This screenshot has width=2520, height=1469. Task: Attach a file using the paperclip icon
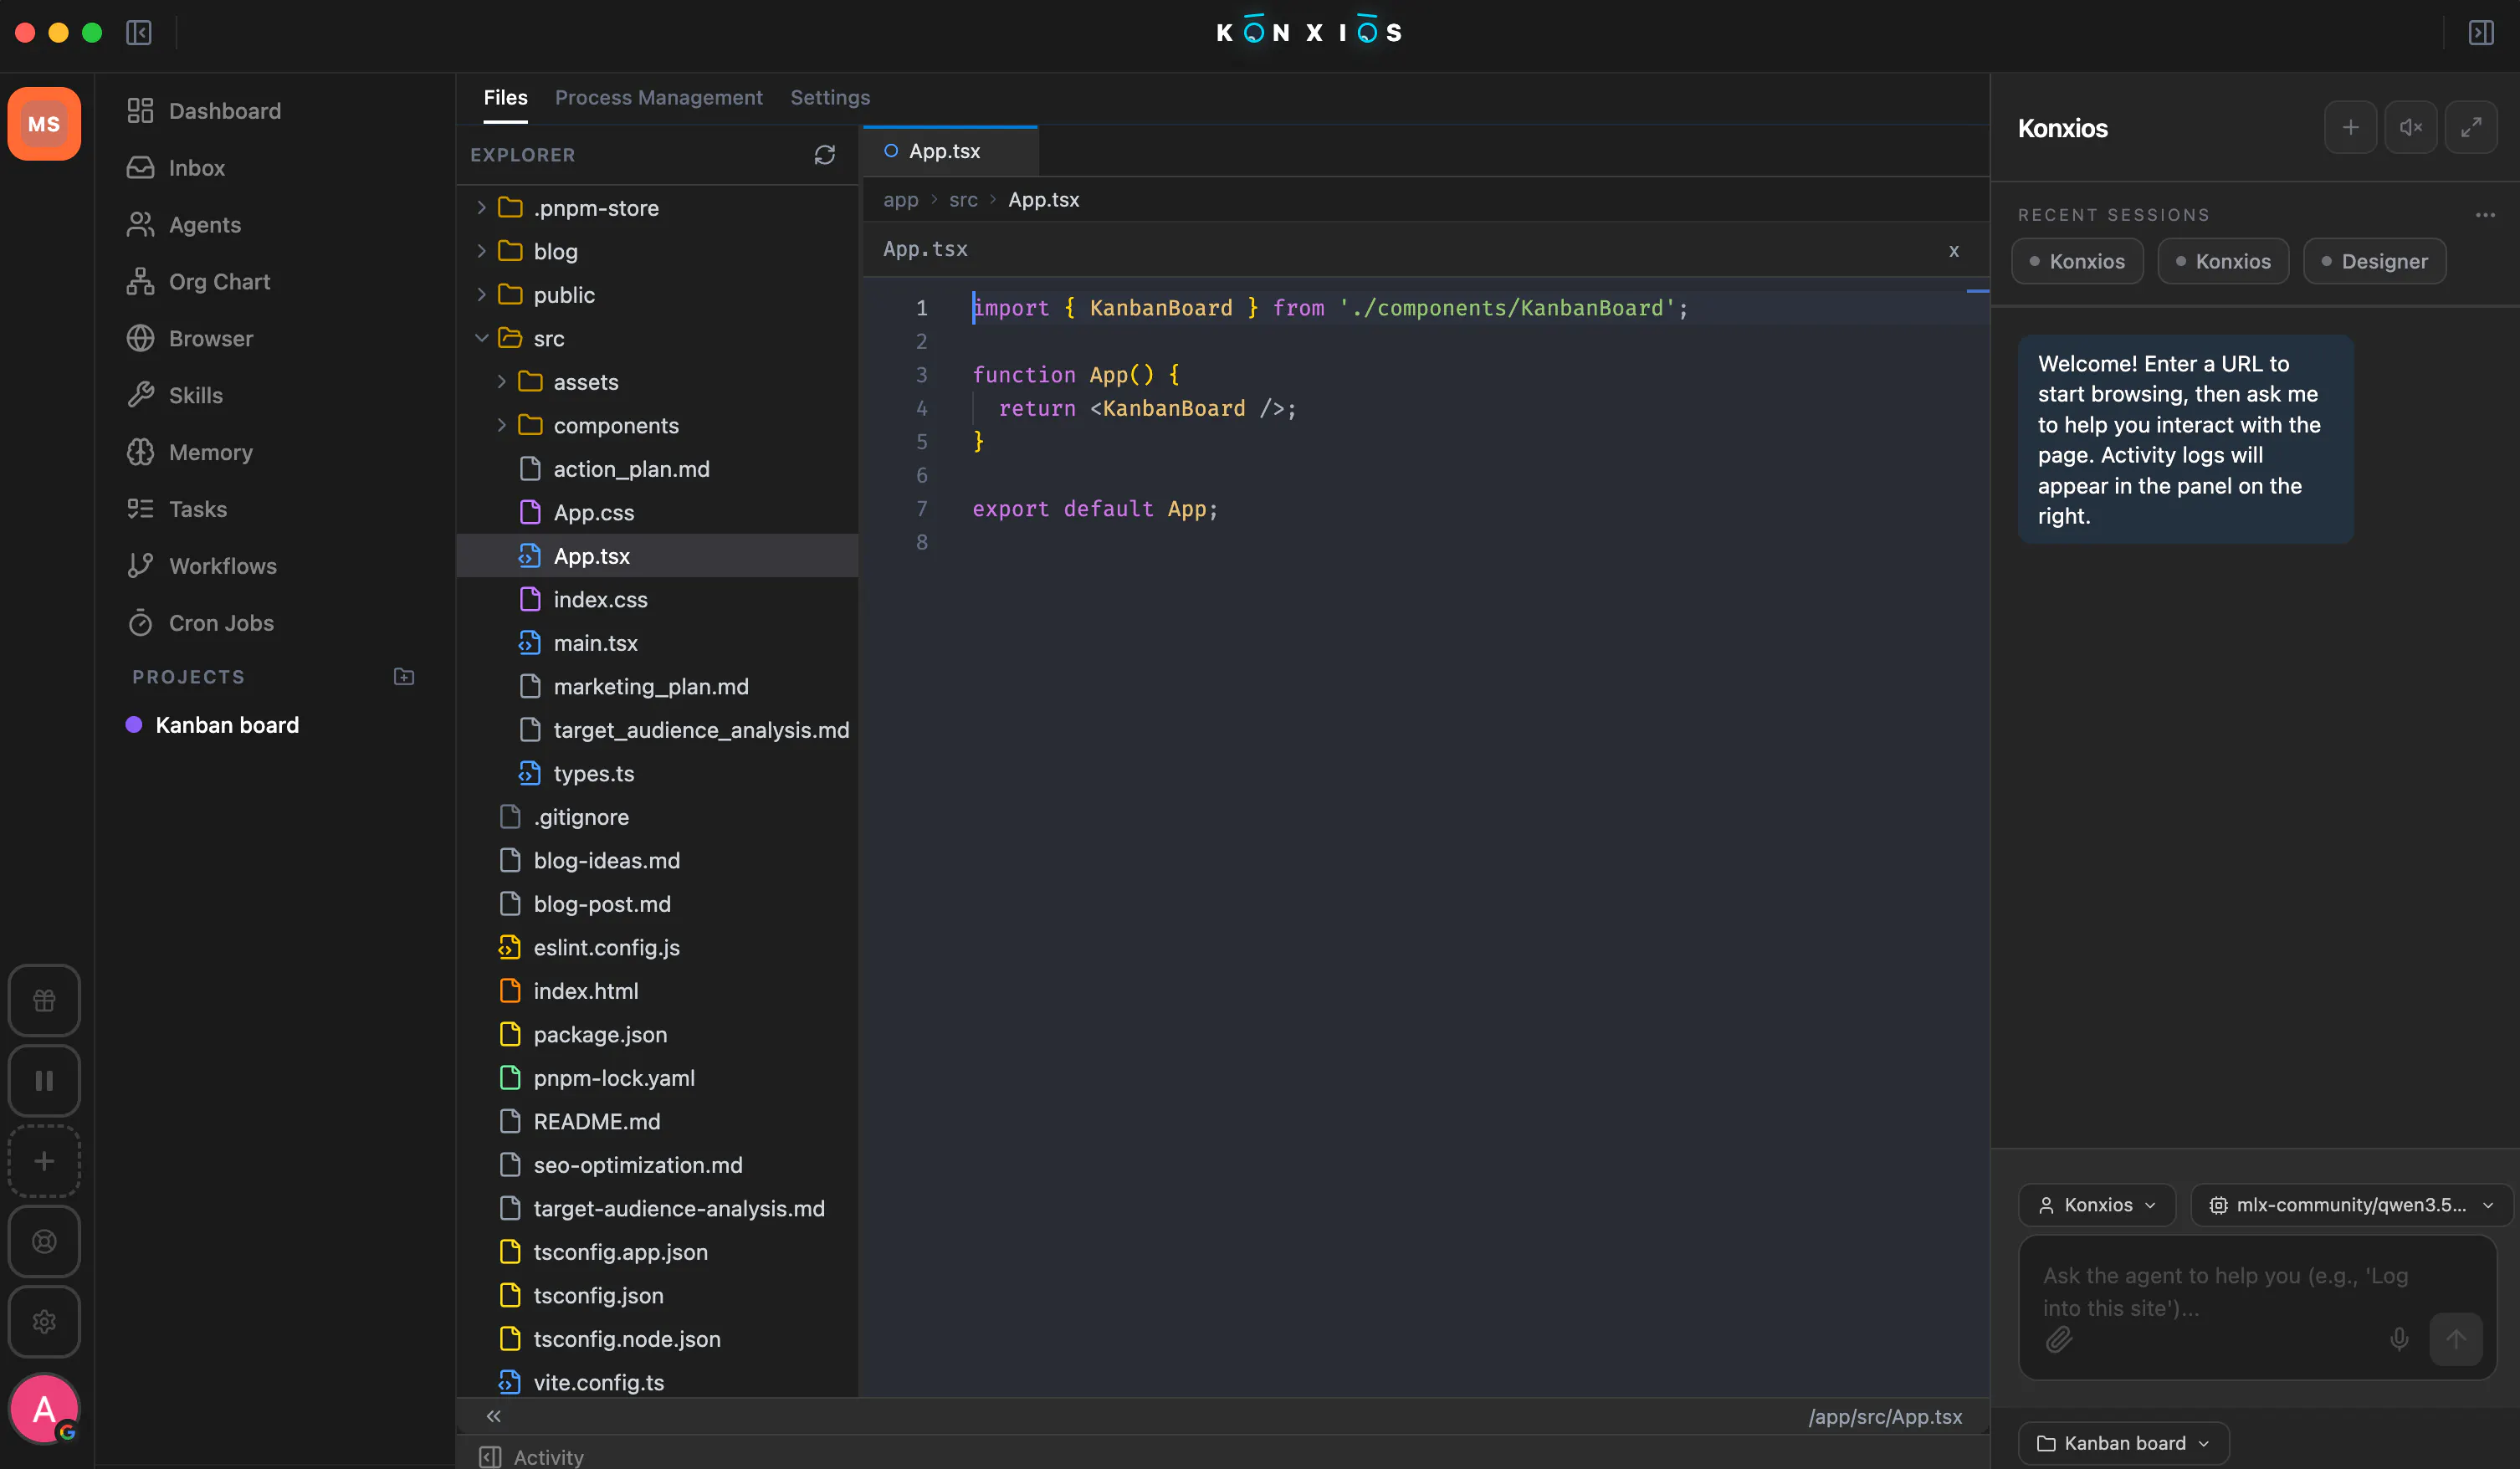[2059, 1339]
